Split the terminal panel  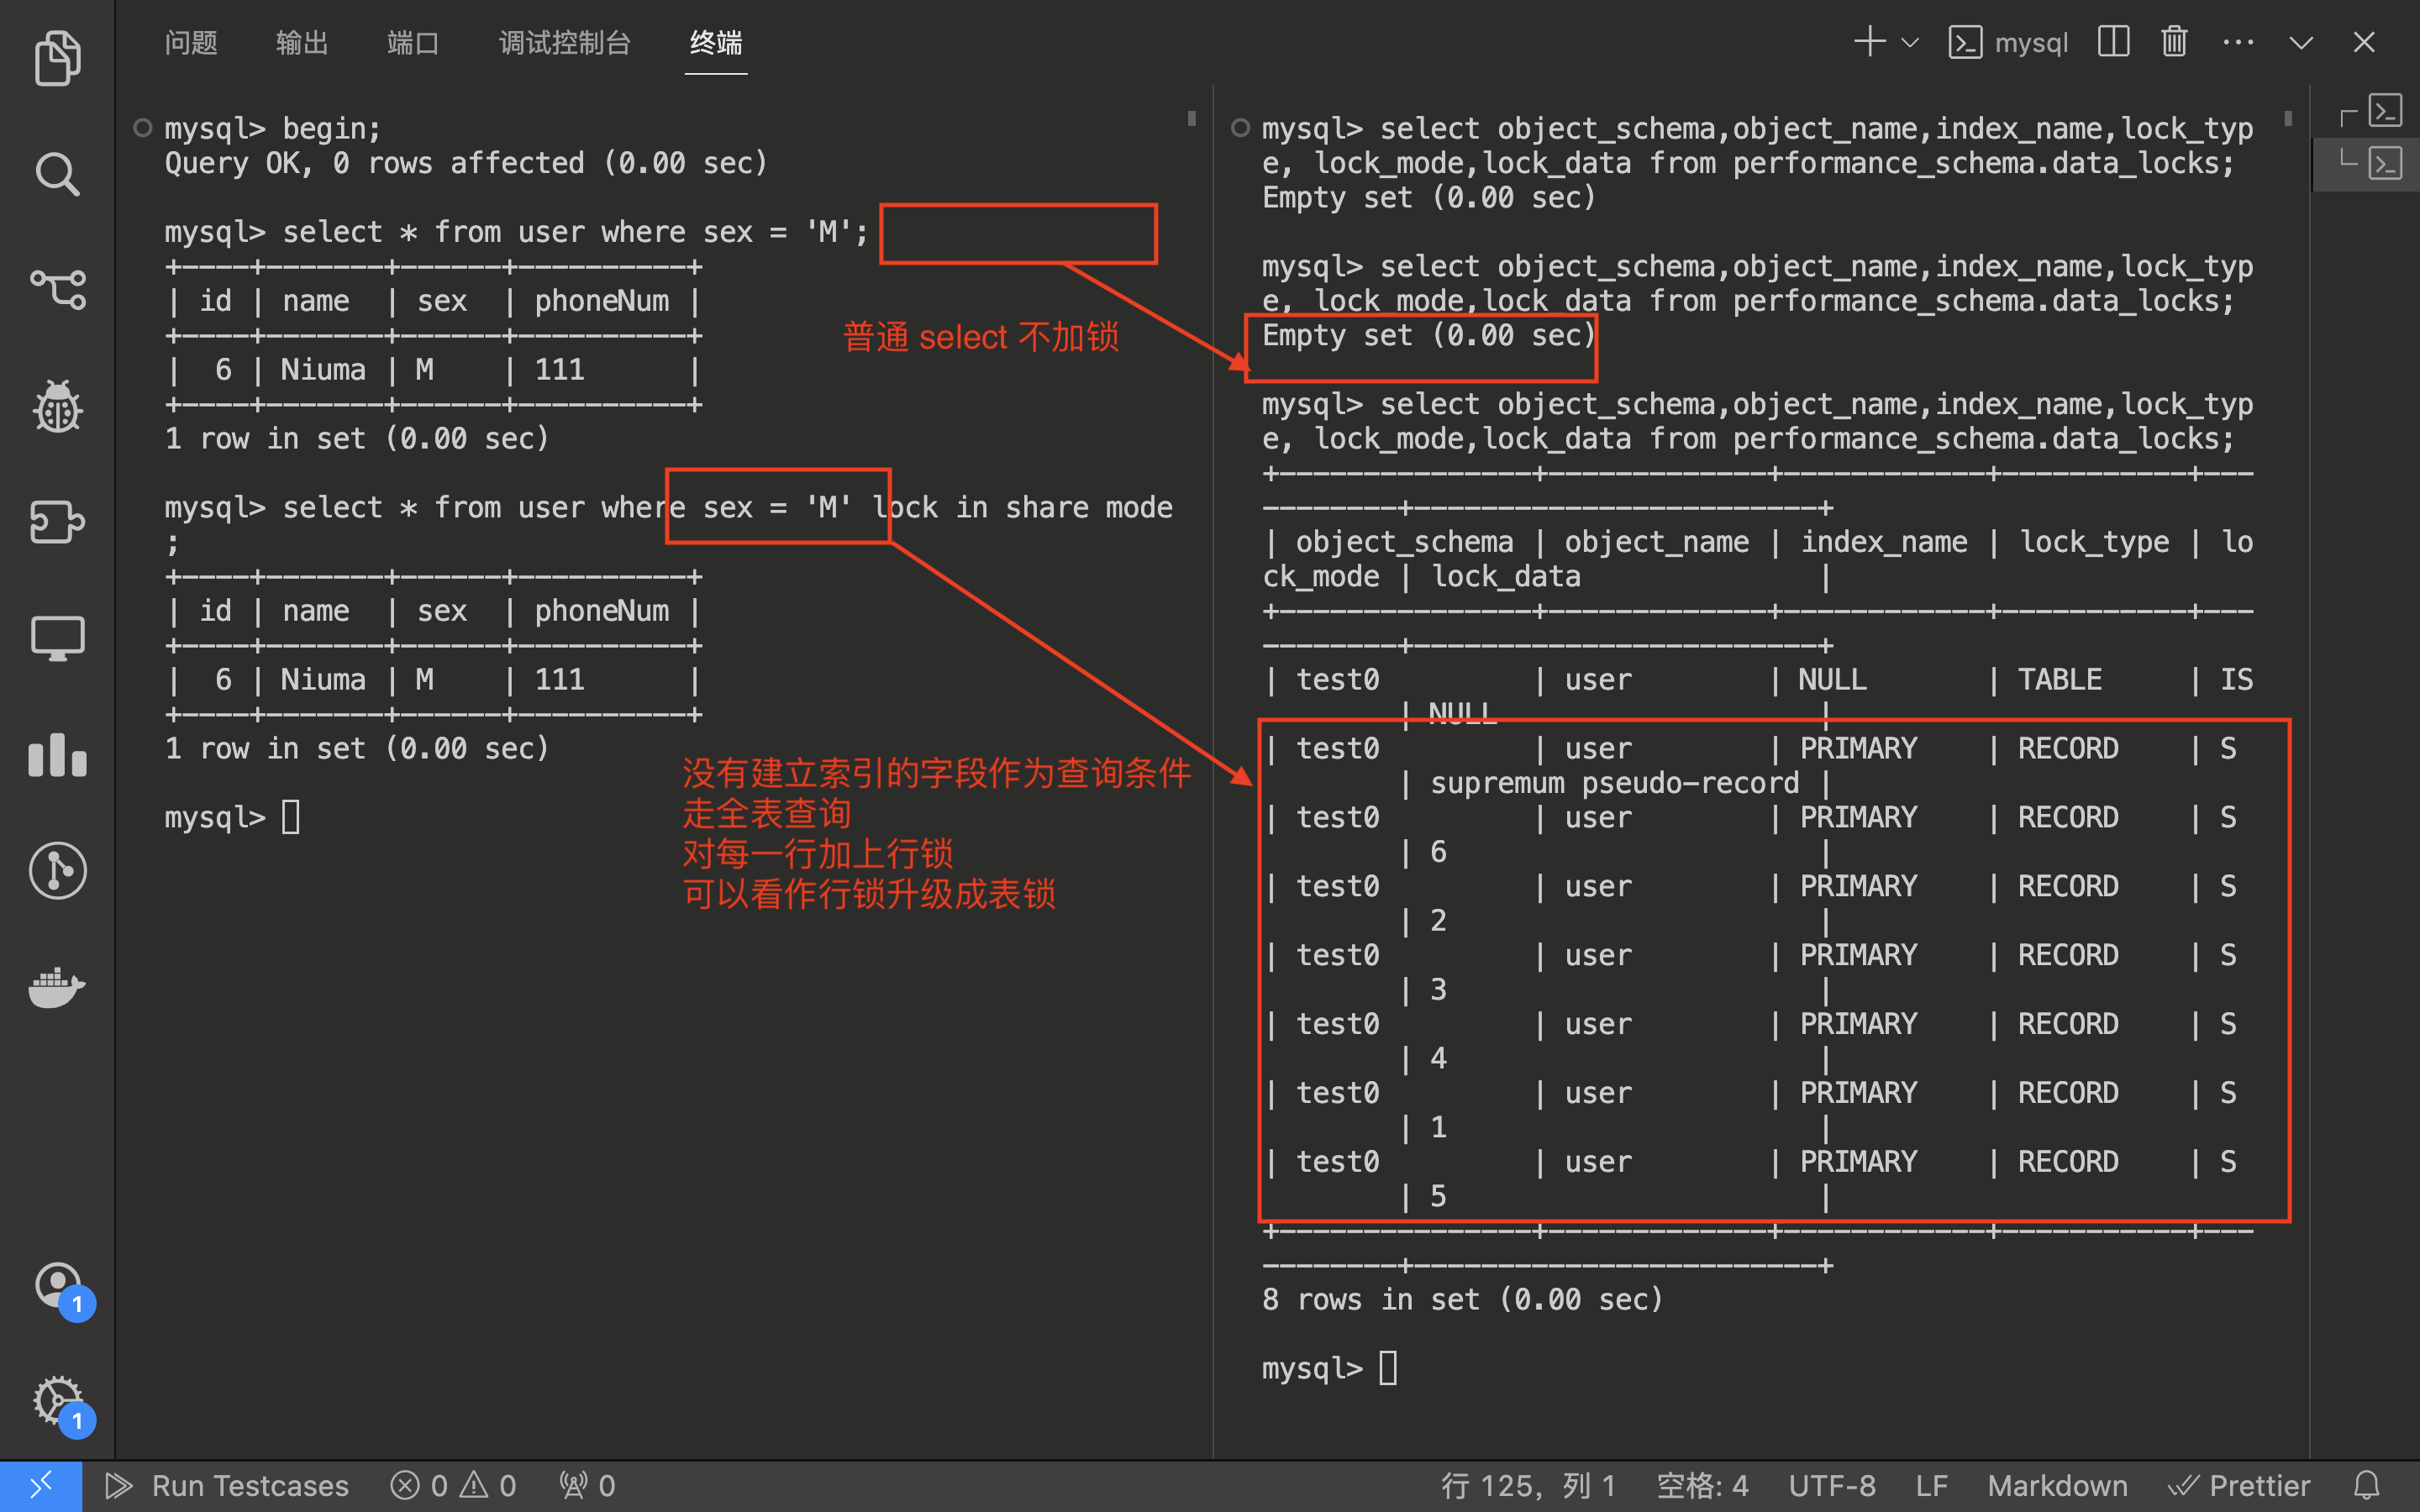pyautogui.click(x=2113, y=42)
